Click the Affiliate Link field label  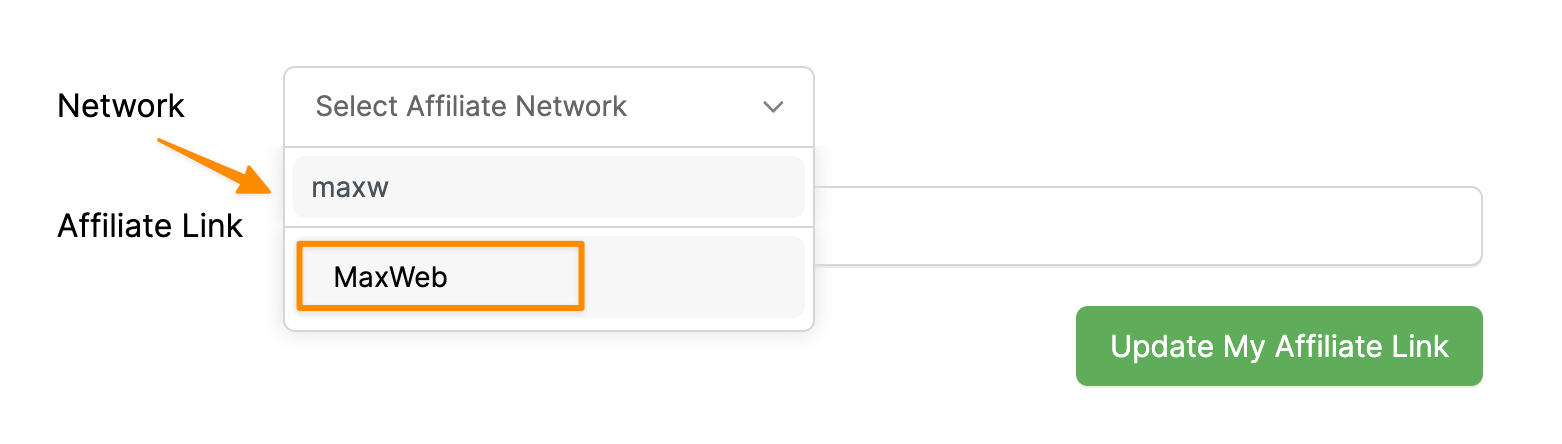(x=150, y=226)
